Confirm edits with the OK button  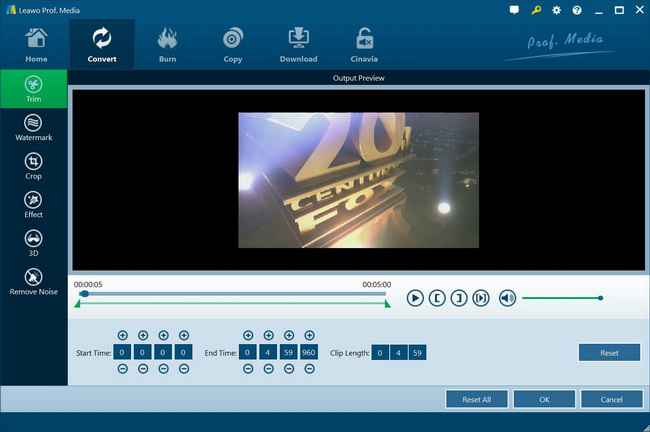[544, 399]
